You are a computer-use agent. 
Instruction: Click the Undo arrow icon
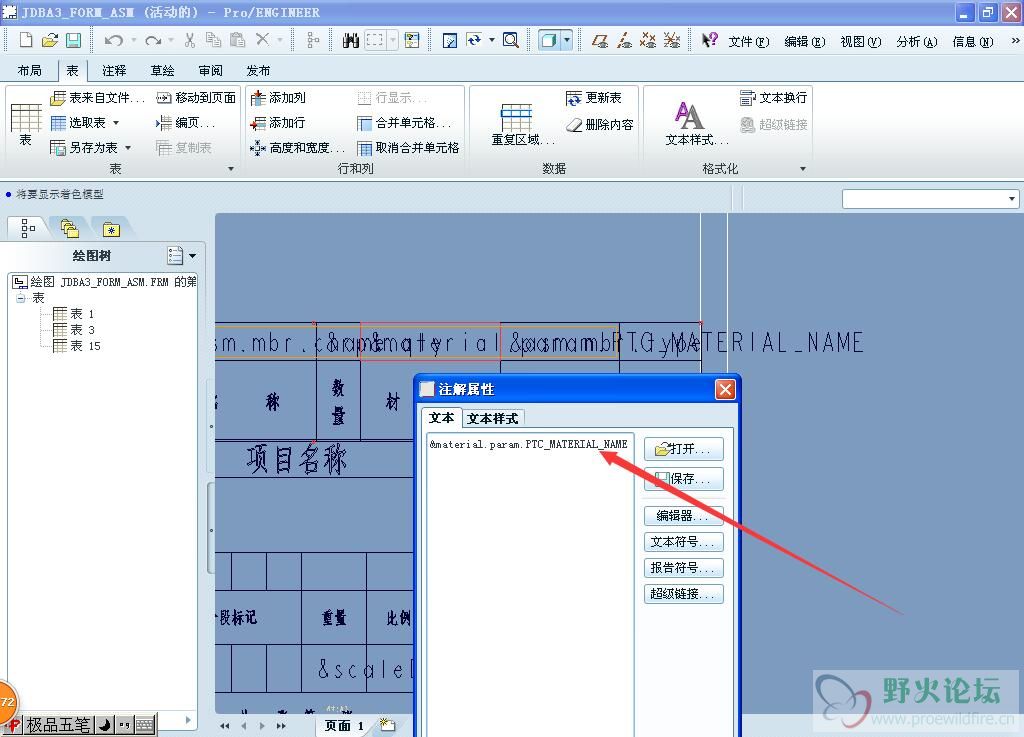[x=113, y=40]
